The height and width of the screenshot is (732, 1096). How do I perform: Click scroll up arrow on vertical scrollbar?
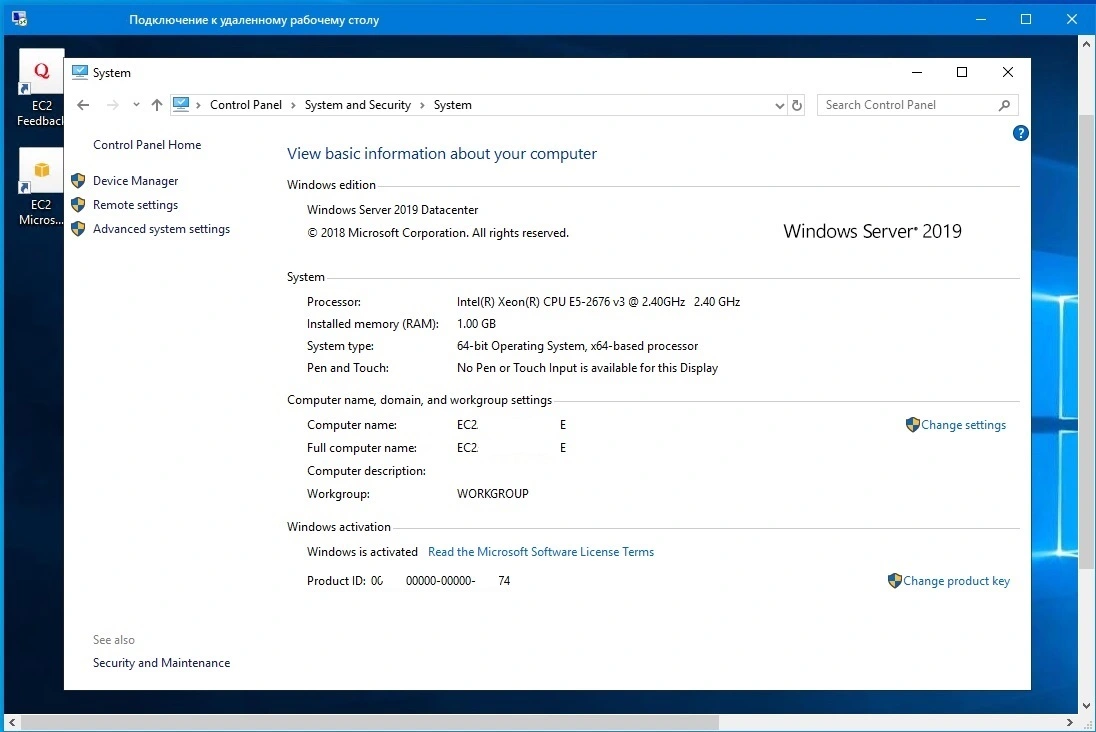1086,43
